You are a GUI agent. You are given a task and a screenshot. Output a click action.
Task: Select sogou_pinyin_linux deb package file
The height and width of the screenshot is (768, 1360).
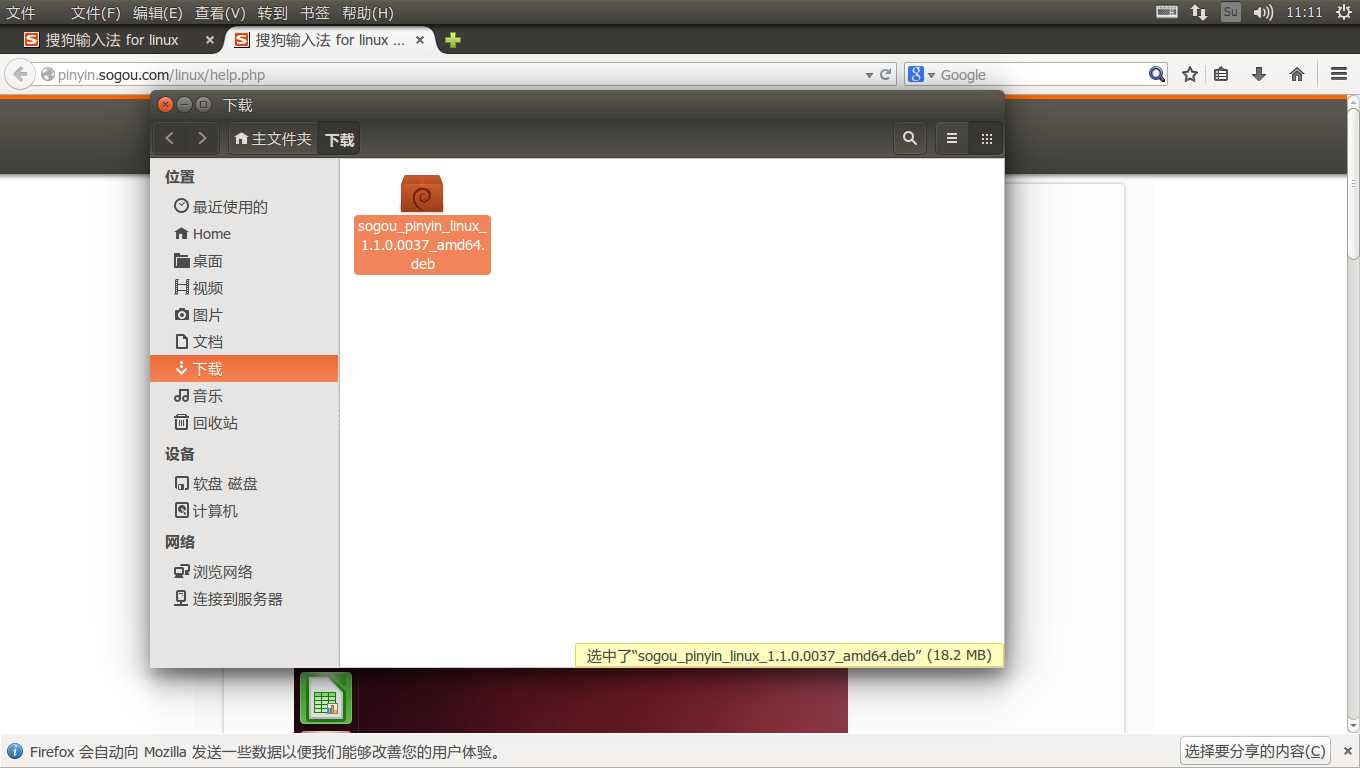point(422,224)
